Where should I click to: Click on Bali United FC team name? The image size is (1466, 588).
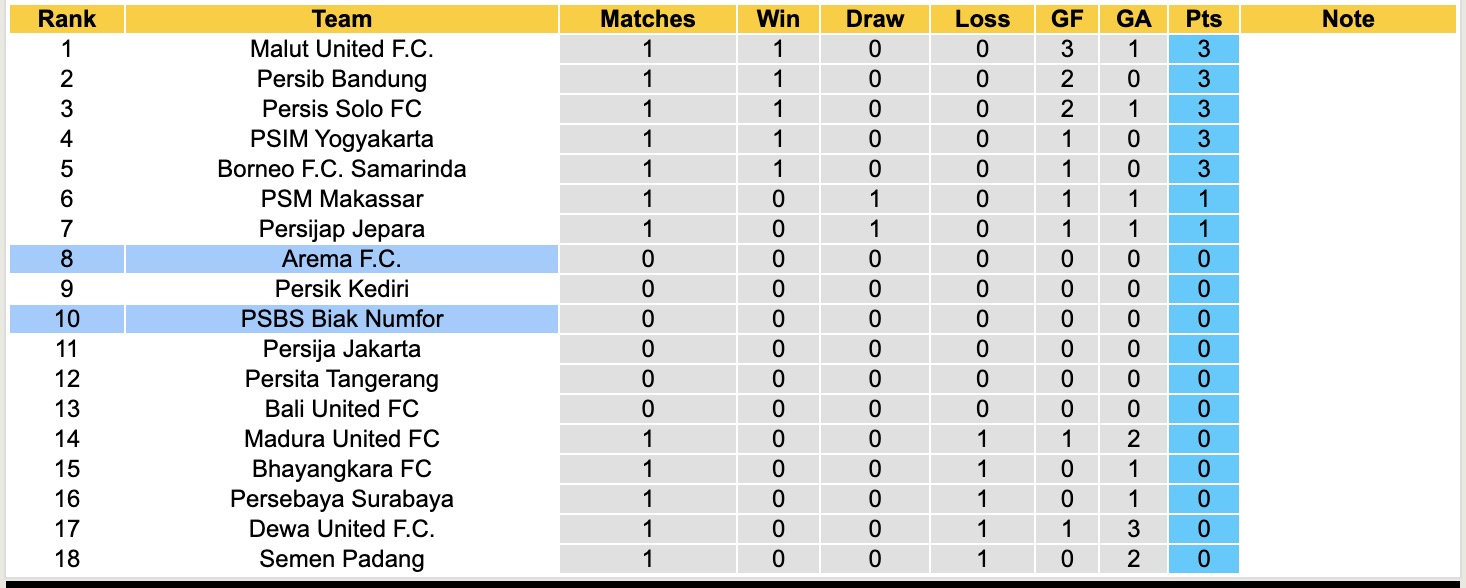[x=341, y=409]
